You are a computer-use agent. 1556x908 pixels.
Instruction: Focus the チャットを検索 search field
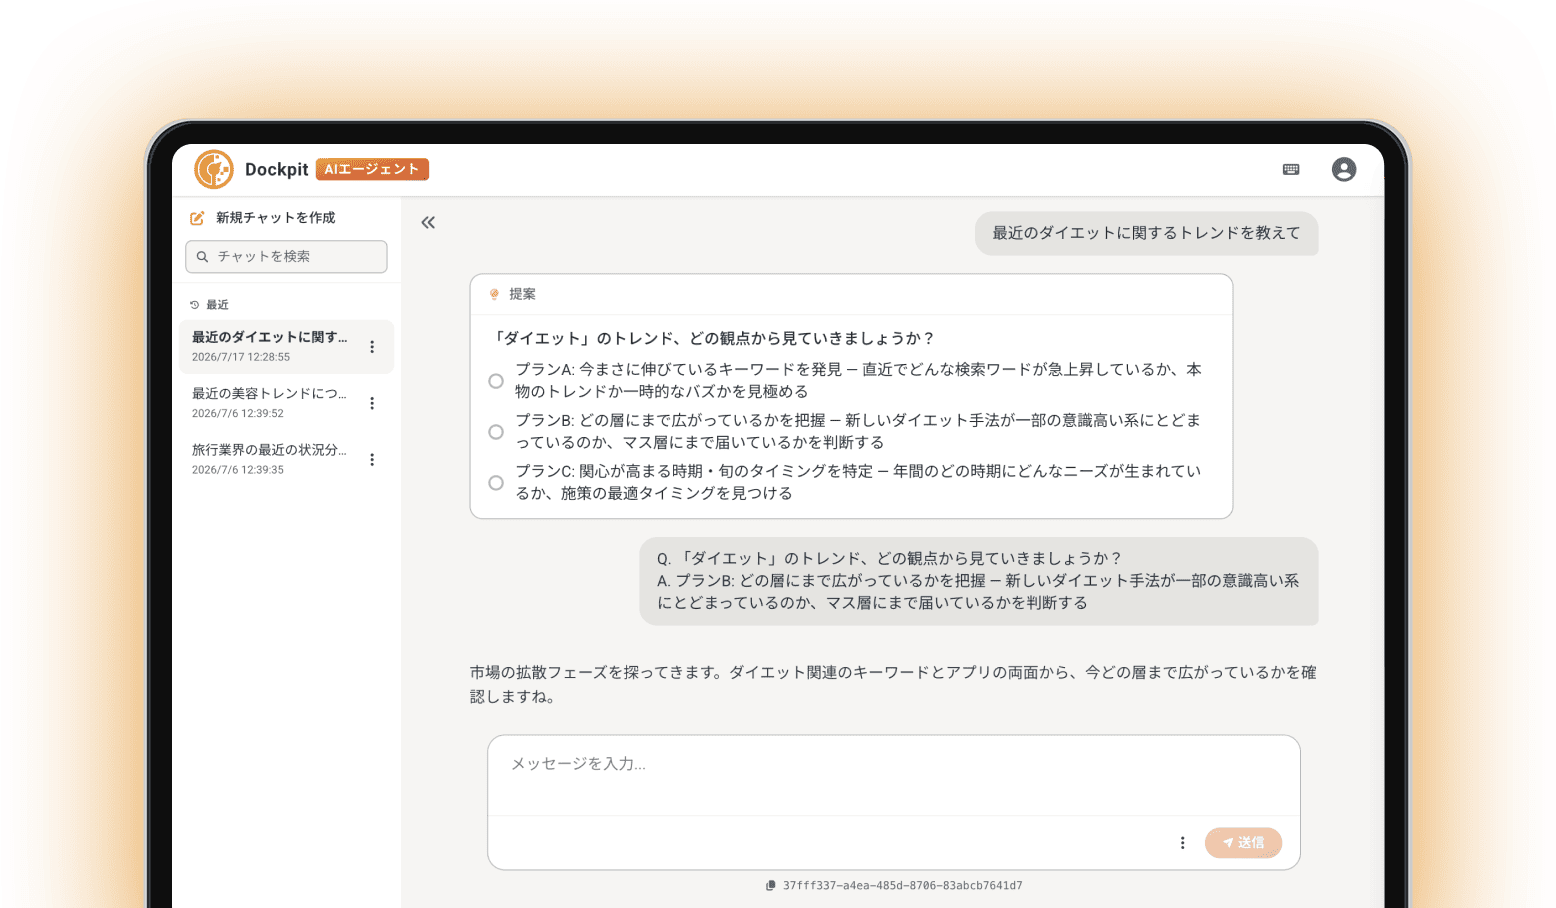point(286,256)
